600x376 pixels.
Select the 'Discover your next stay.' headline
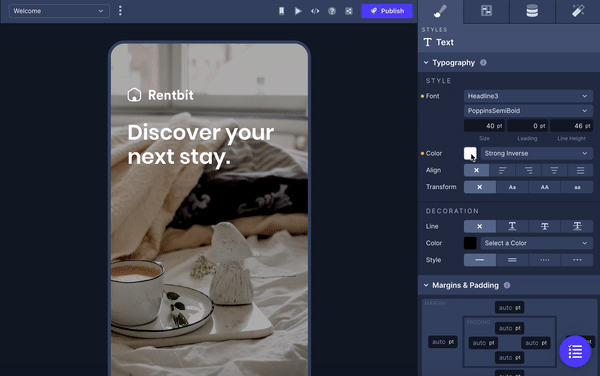(x=201, y=145)
